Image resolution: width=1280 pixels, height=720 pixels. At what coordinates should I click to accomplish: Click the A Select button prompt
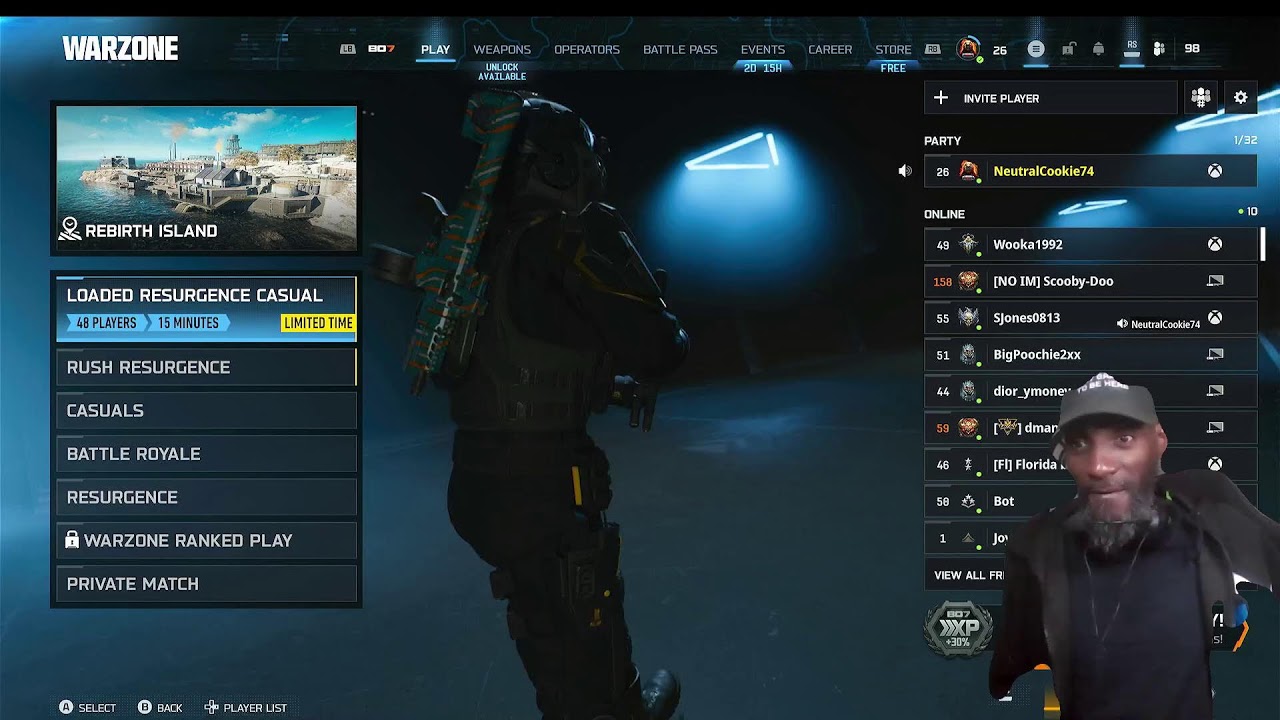tap(87, 707)
